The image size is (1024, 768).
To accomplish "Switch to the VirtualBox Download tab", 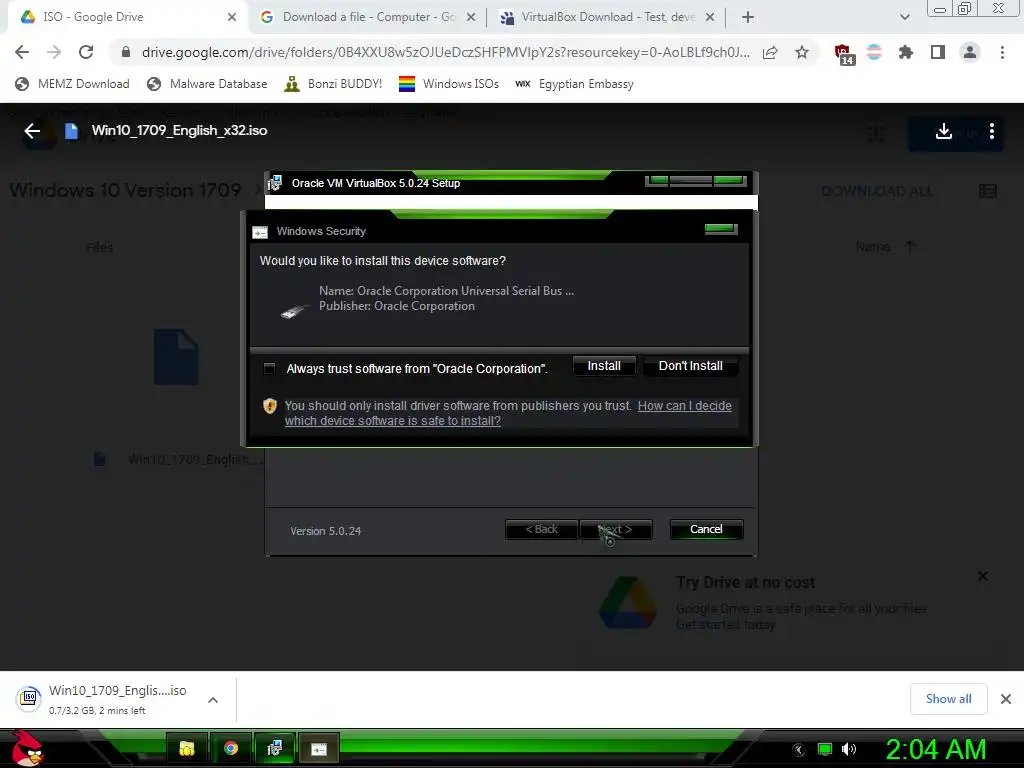I will coord(607,17).
